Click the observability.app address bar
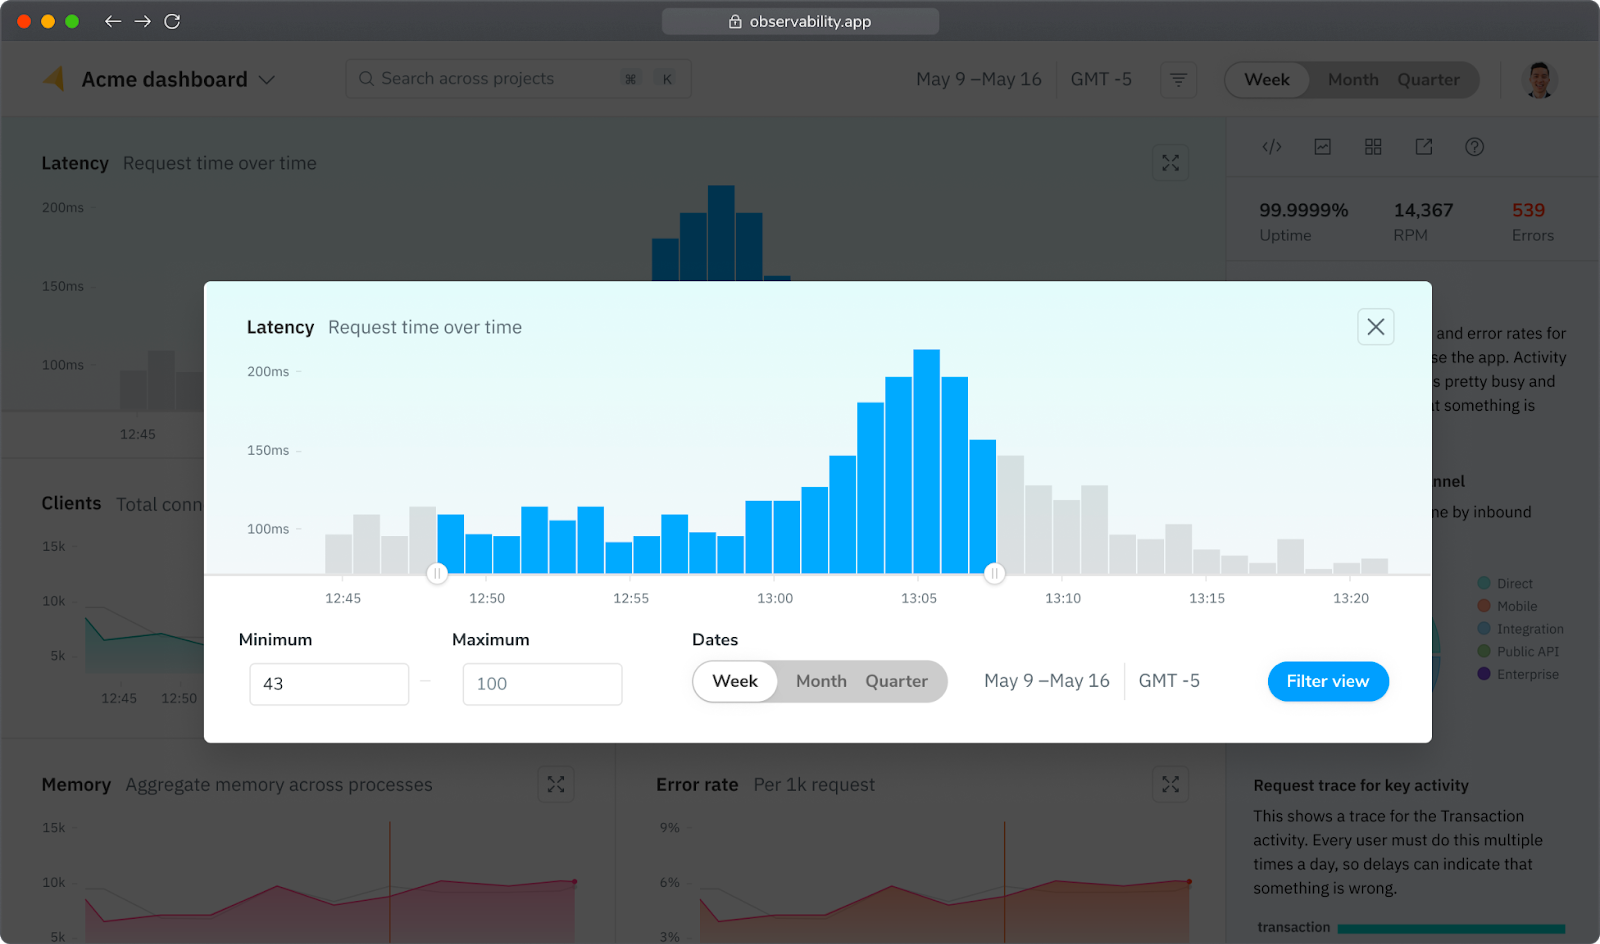This screenshot has height=944, width=1600. click(800, 20)
